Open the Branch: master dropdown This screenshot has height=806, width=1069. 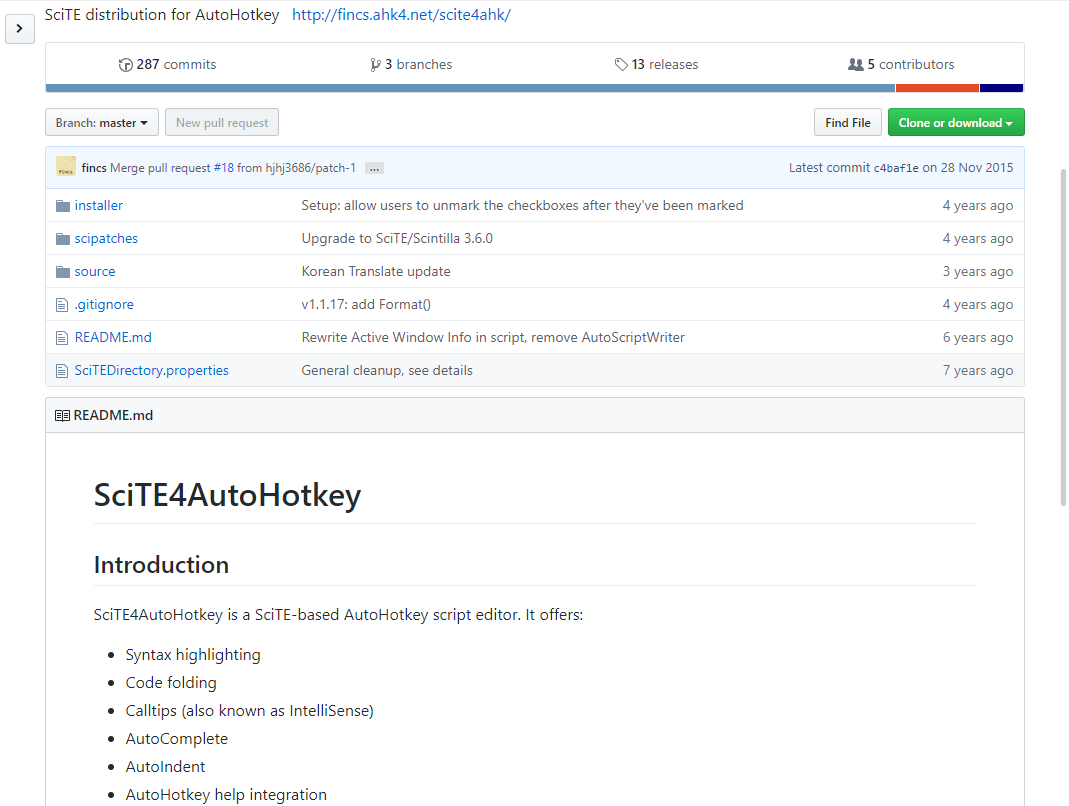(102, 123)
